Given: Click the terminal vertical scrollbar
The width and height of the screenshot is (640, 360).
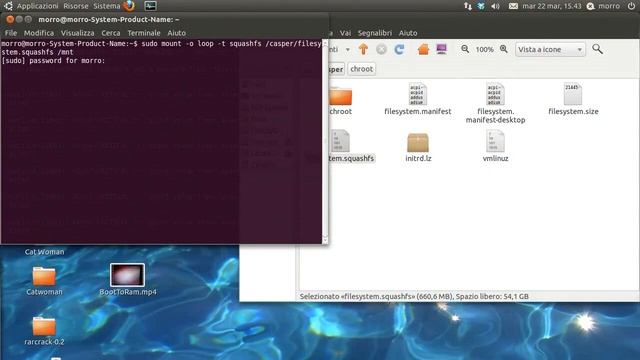Looking at the screenshot, I should [325, 141].
